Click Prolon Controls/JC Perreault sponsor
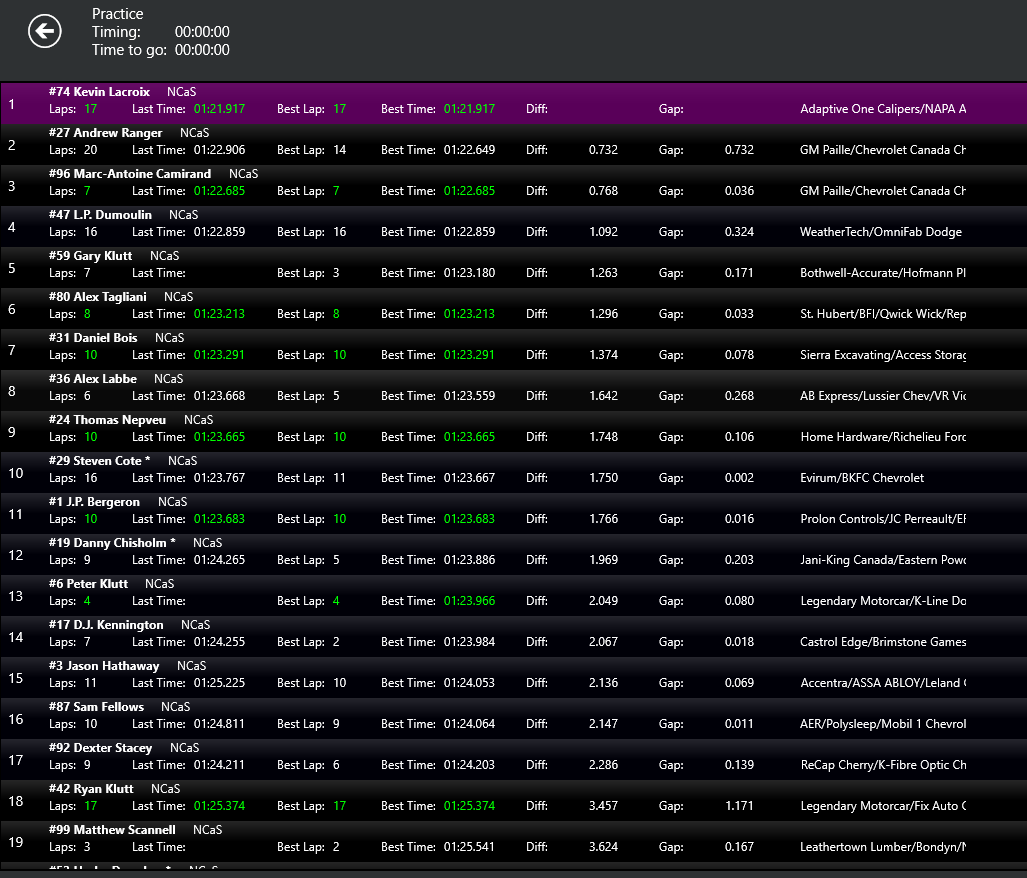 point(883,519)
